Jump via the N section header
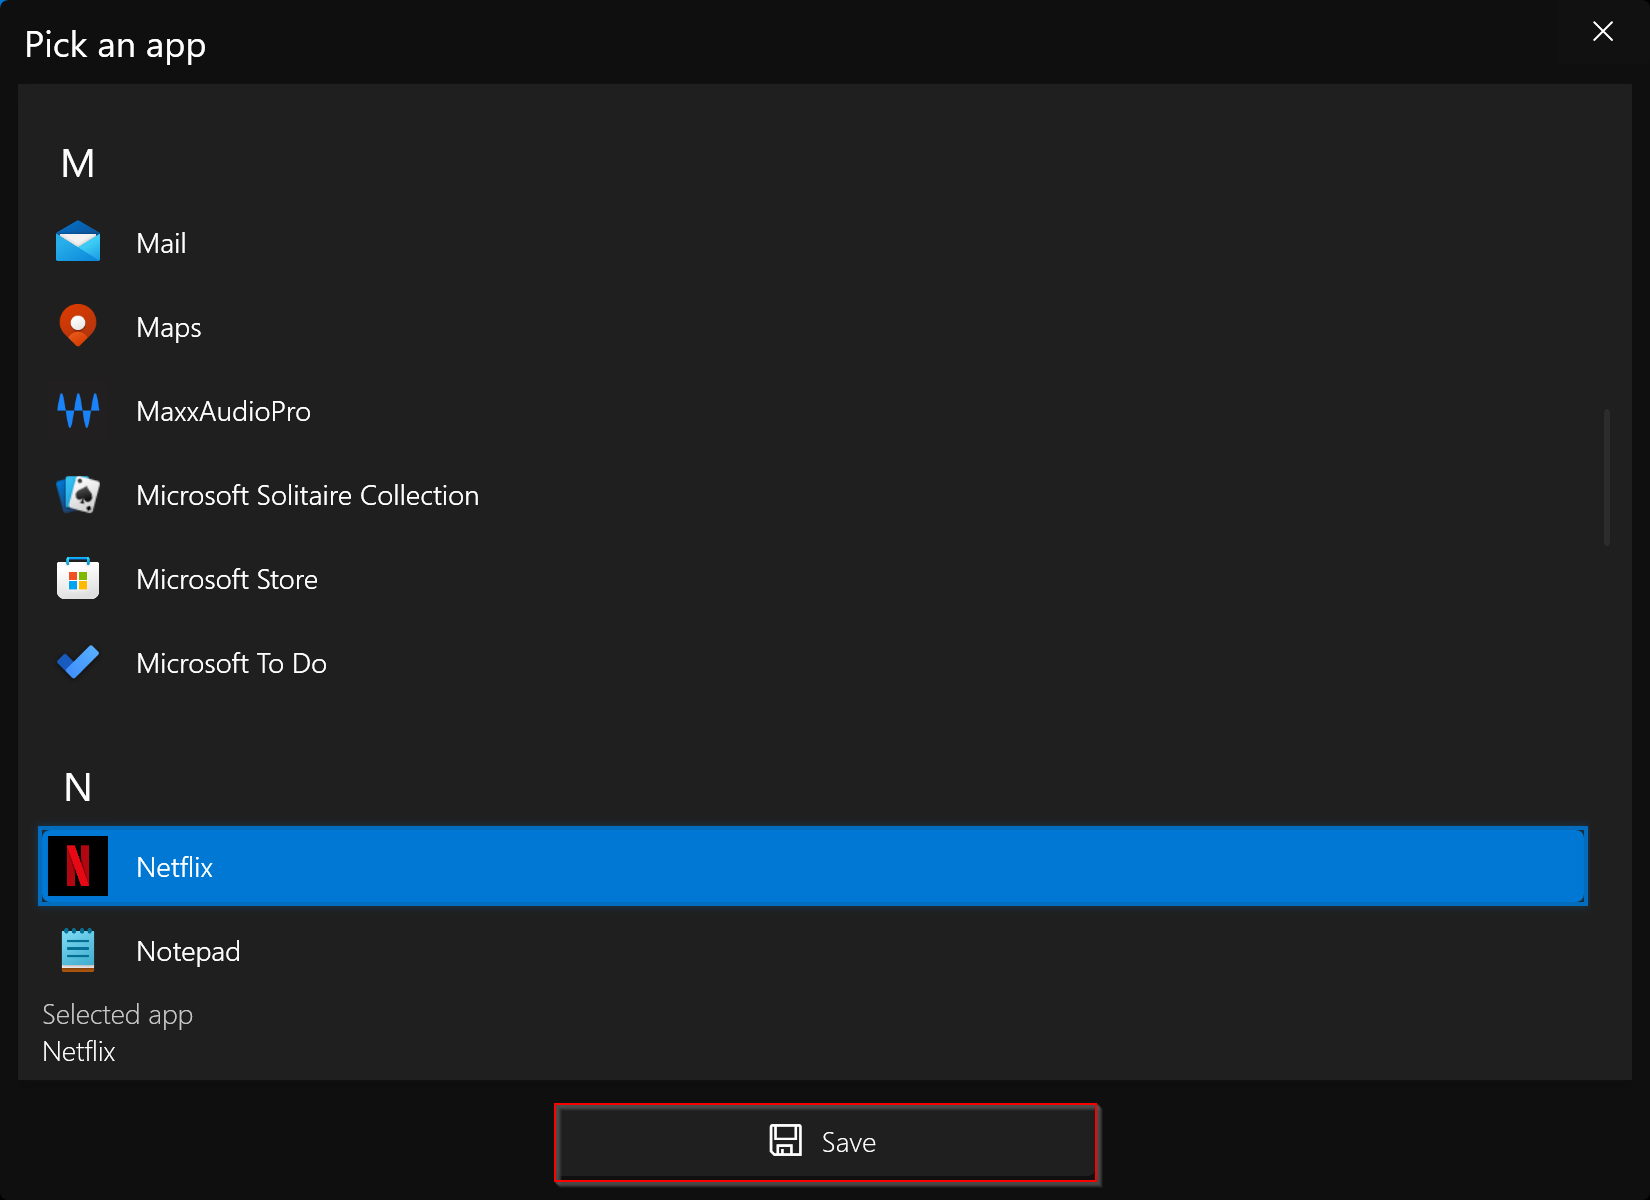The image size is (1650, 1200). tap(78, 787)
